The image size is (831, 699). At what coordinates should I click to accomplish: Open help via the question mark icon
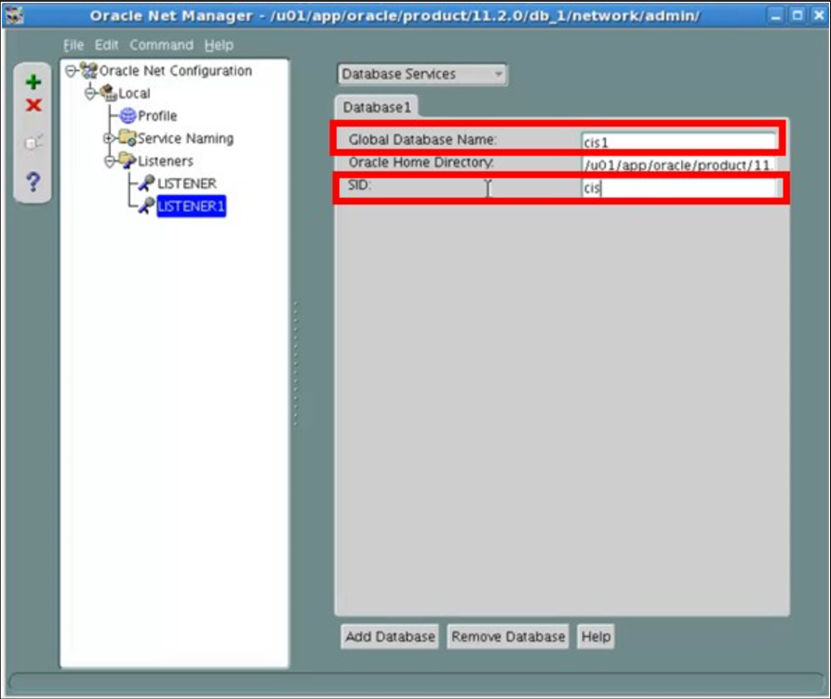[x=33, y=182]
